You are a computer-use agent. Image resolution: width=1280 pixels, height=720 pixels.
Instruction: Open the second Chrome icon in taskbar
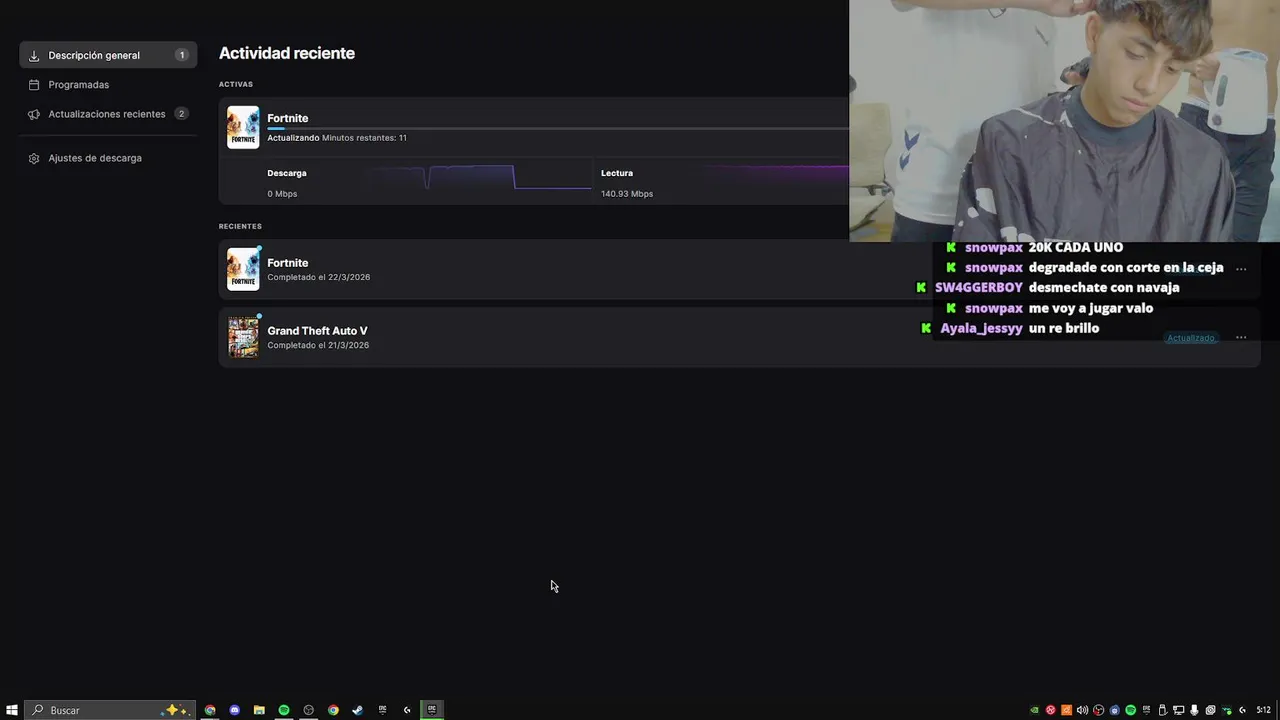pyautogui.click(x=333, y=710)
